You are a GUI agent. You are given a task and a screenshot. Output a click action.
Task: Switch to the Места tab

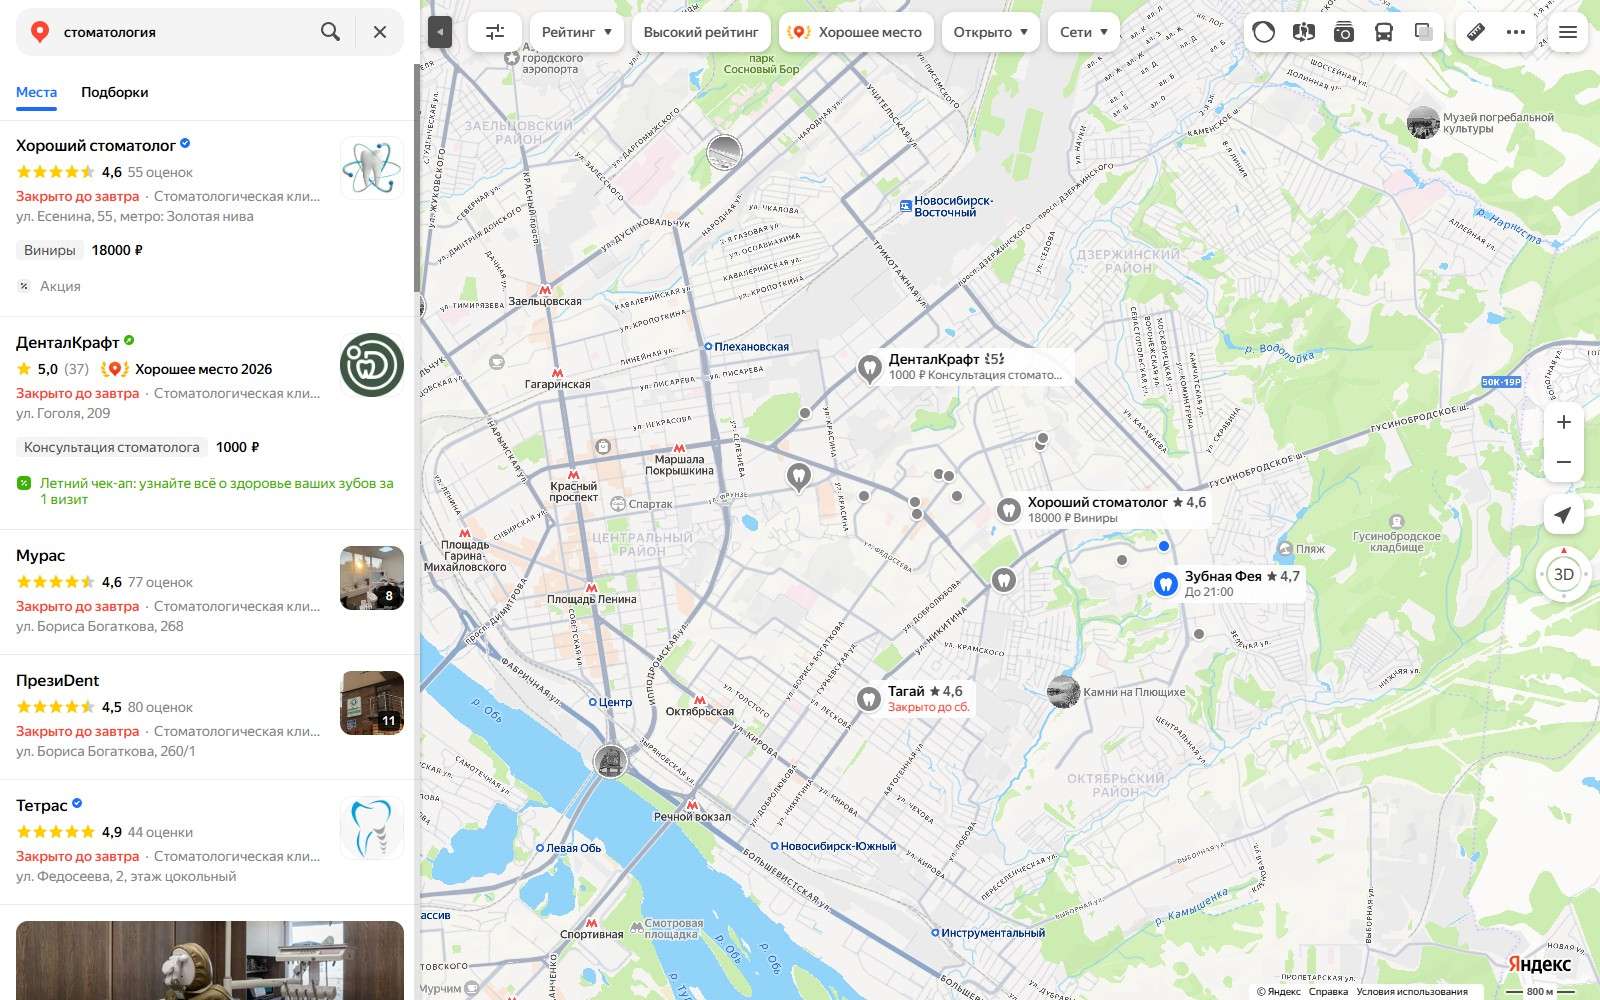pos(36,92)
